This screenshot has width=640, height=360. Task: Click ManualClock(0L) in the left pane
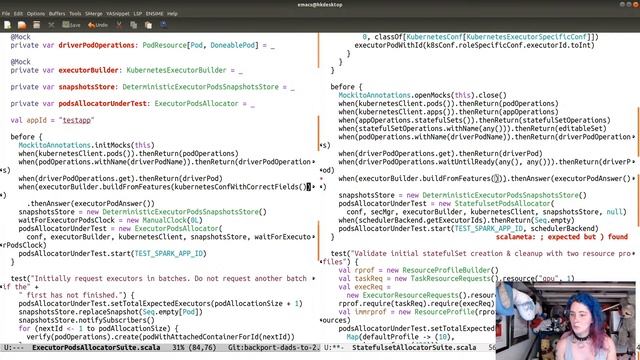(172, 220)
